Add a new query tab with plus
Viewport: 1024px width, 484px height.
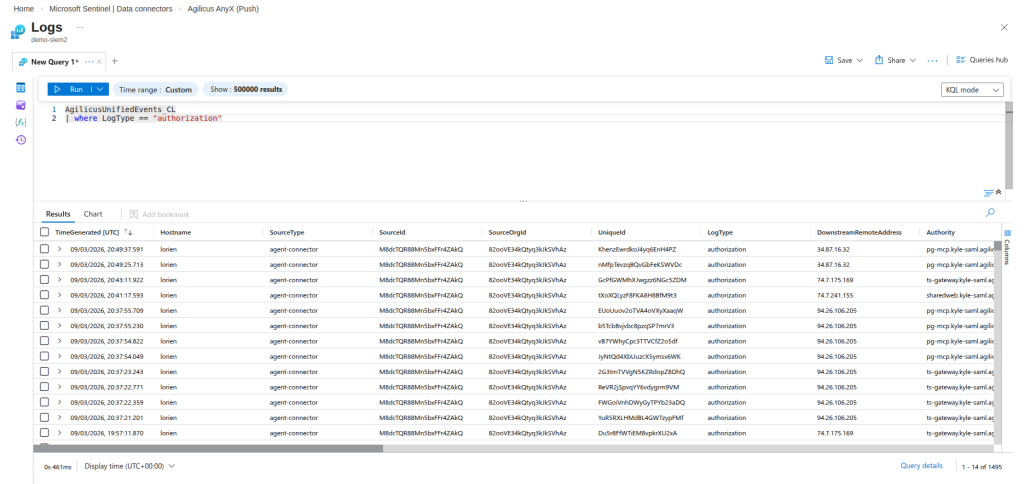click(x=115, y=61)
